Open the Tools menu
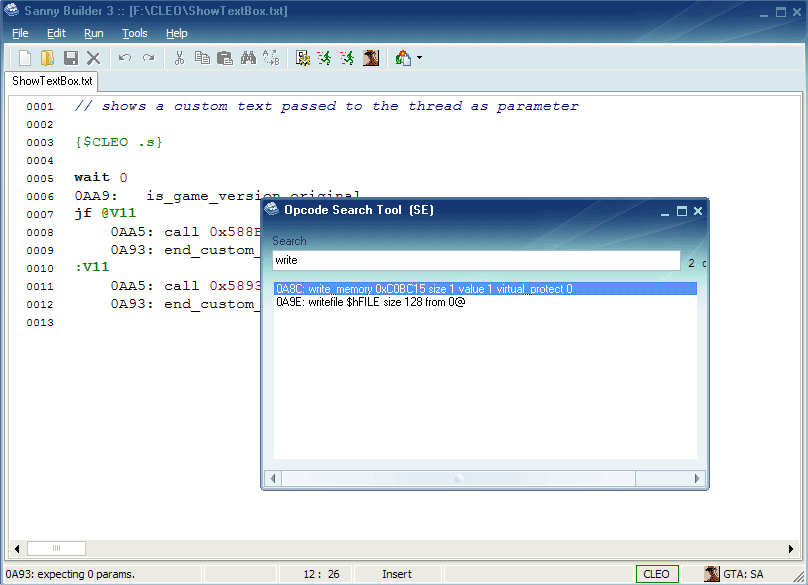 coord(134,33)
